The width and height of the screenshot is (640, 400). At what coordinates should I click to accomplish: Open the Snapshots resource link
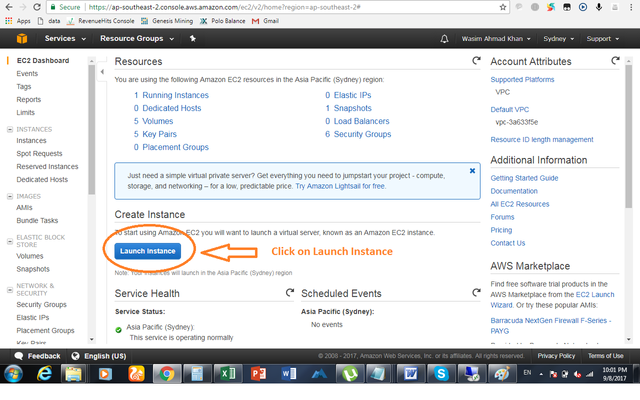tap(353, 108)
